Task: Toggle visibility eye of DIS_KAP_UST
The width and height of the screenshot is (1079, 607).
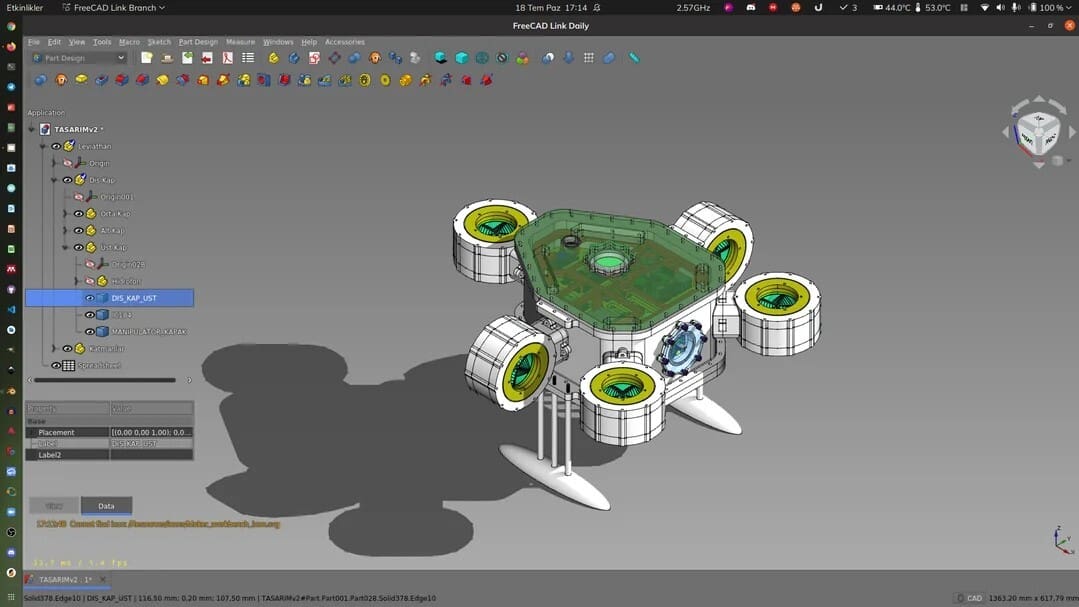Action: [90, 298]
